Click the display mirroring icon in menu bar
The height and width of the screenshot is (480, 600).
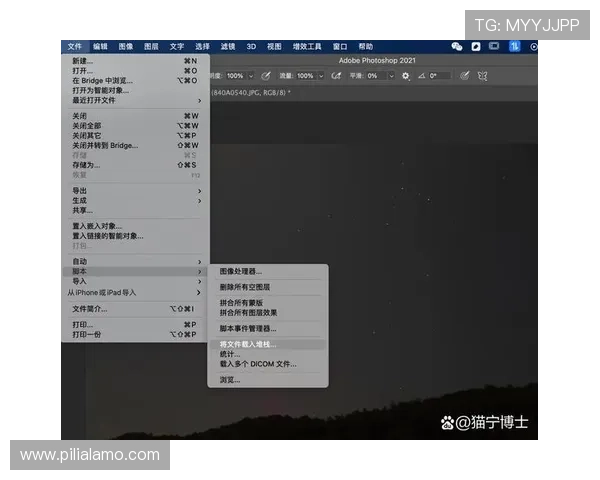coord(494,46)
